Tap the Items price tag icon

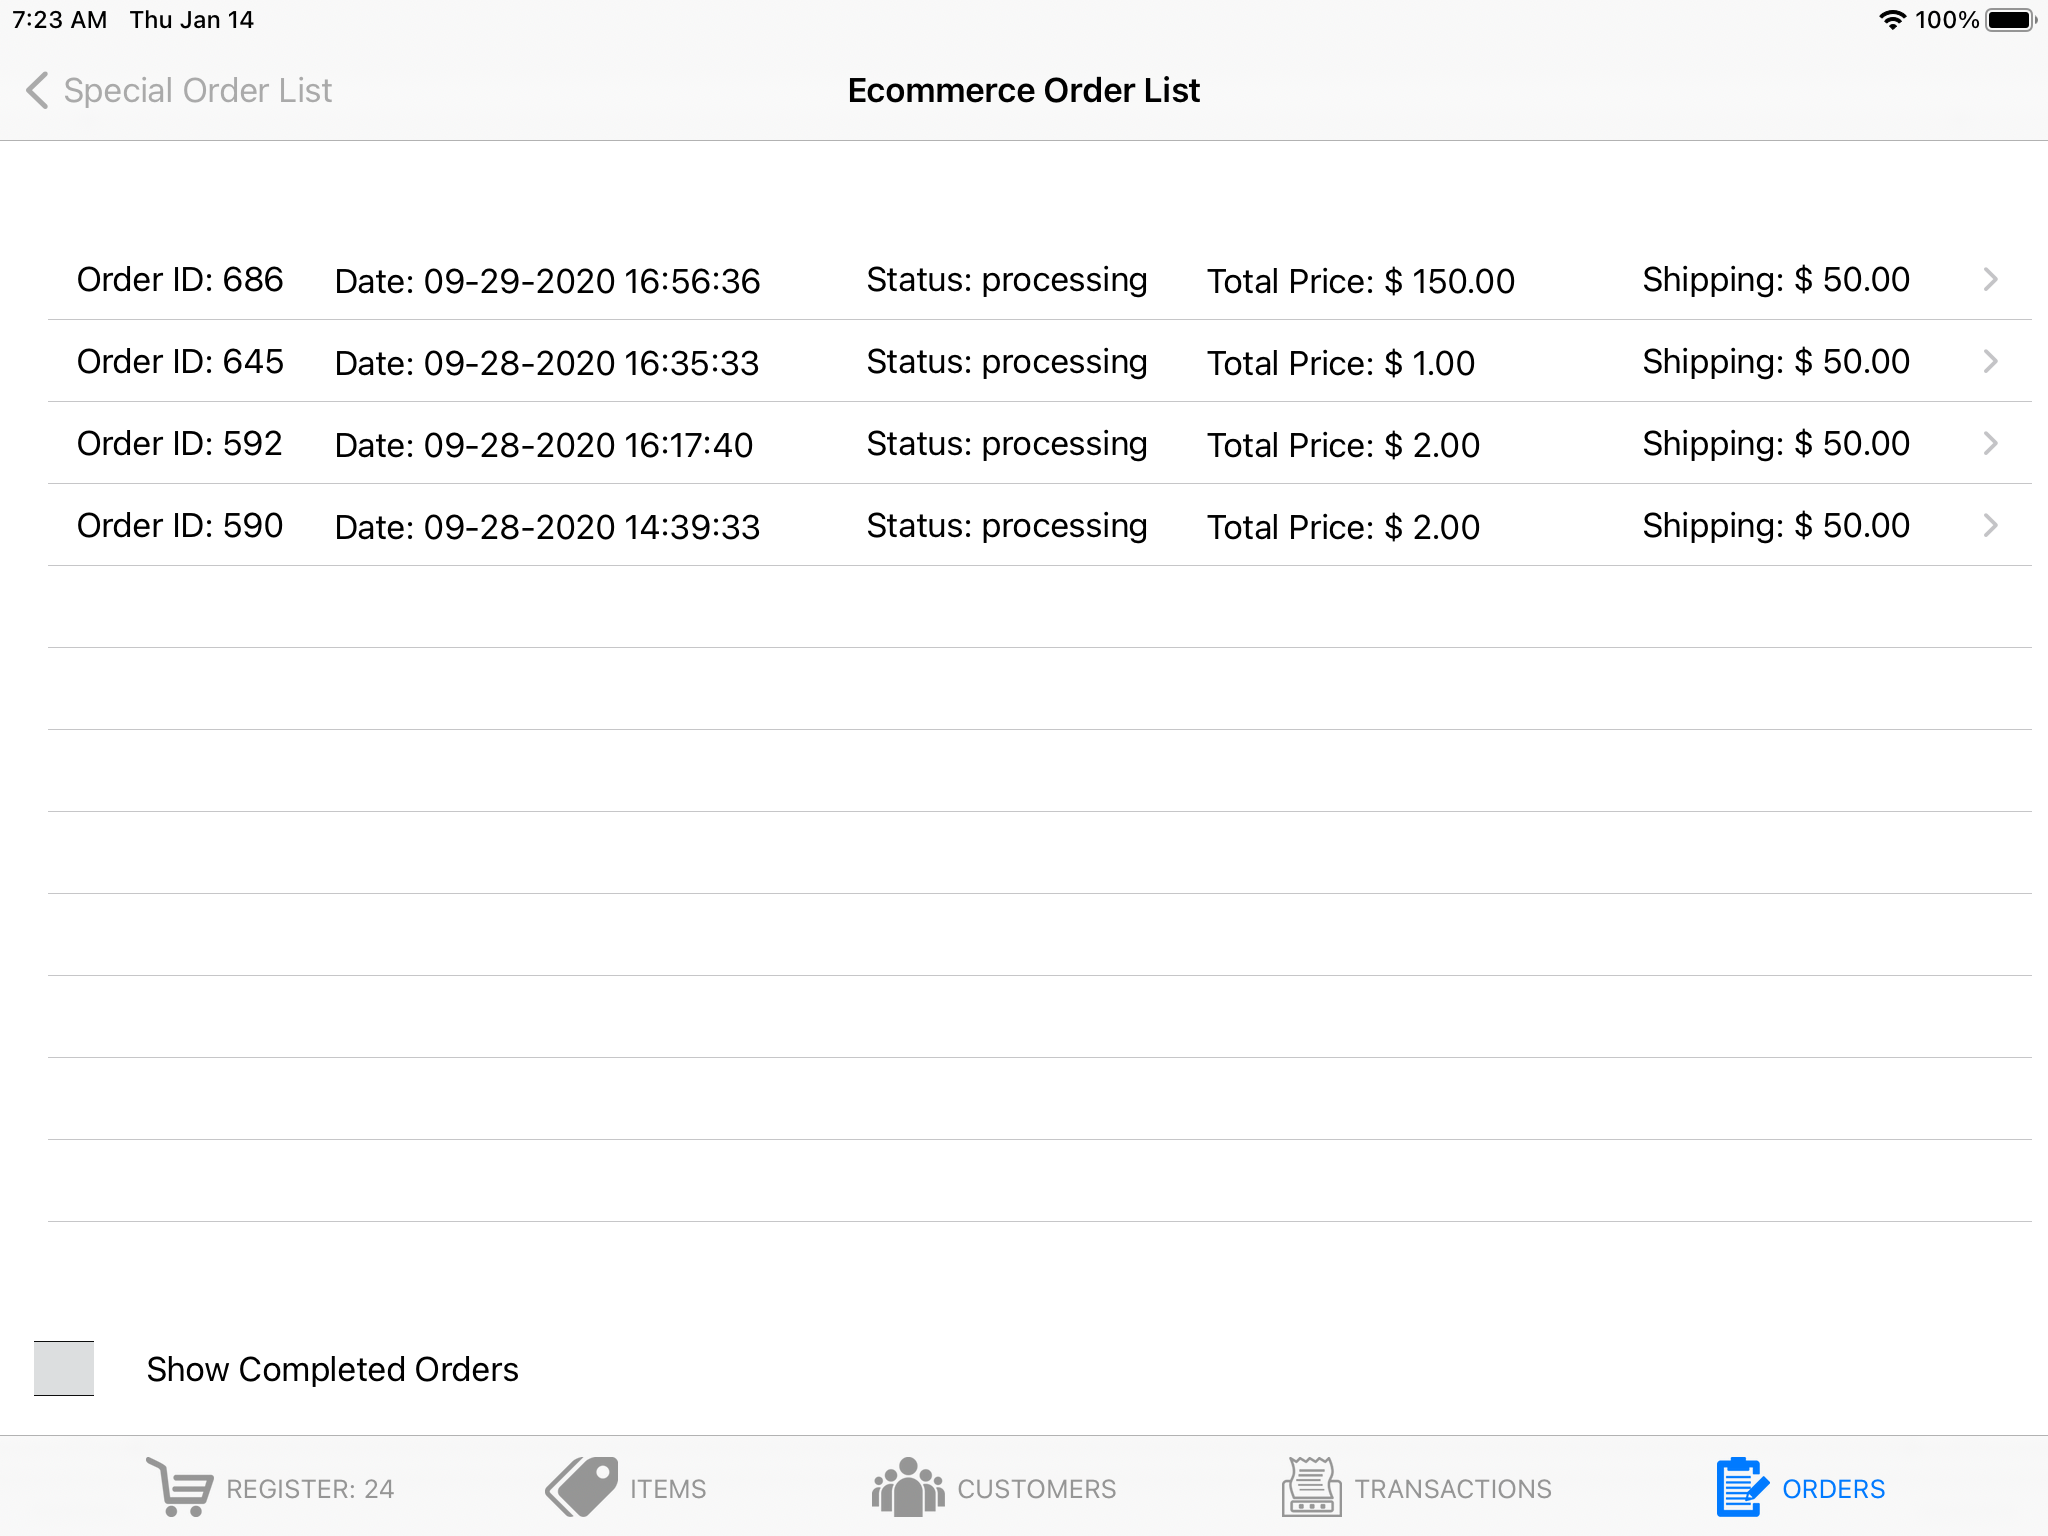pos(582,1487)
